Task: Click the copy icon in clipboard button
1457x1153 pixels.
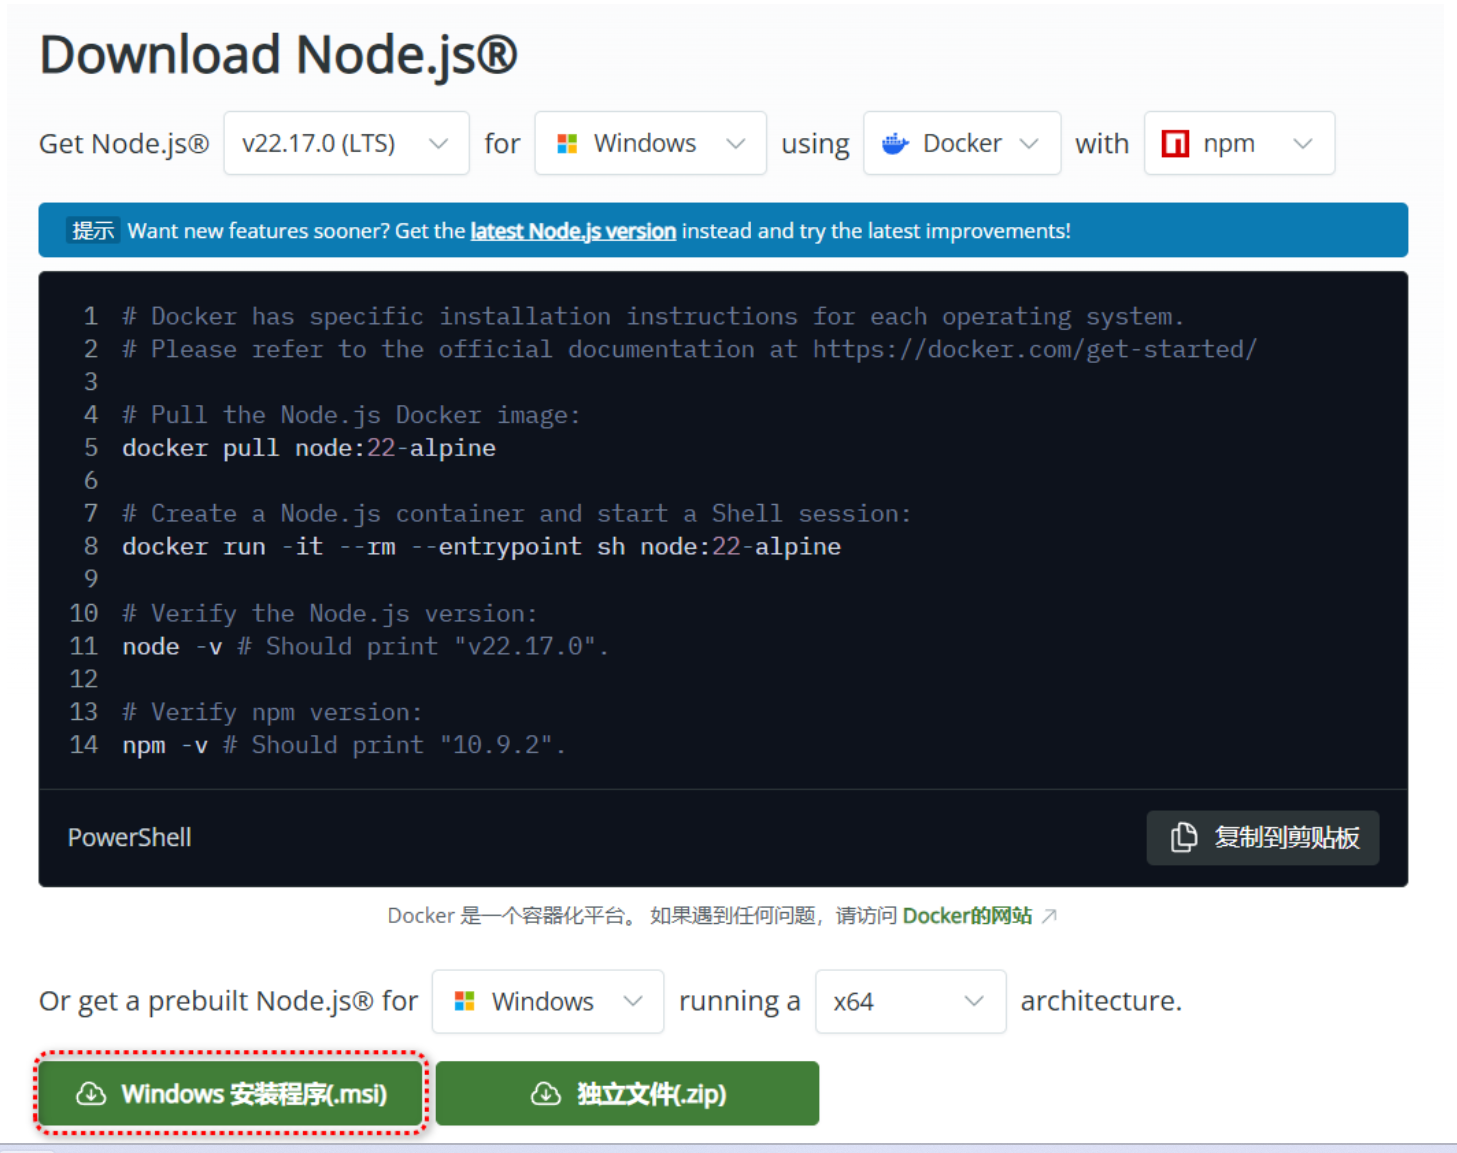Action: tap(1184, 837)
